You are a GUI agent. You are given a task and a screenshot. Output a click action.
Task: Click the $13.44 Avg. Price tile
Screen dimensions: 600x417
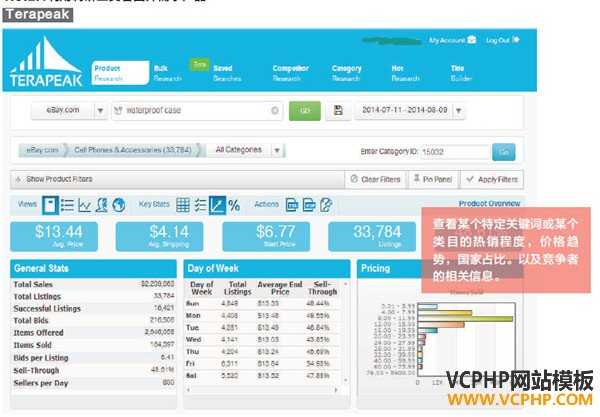point(54,236)
